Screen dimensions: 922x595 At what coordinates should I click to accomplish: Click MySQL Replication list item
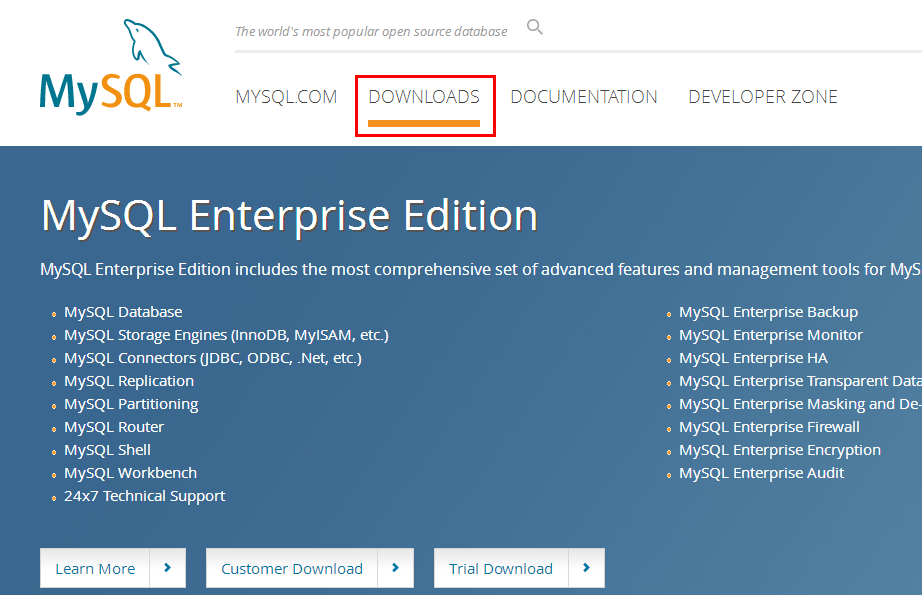[129, 381]
